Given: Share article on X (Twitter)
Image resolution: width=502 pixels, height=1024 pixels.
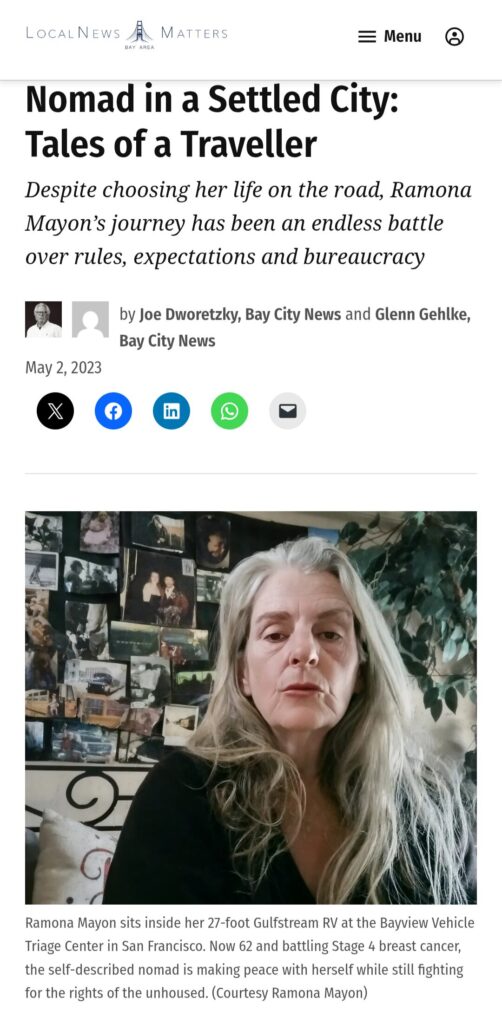Looking at the screenshot, I should point(55,411).
